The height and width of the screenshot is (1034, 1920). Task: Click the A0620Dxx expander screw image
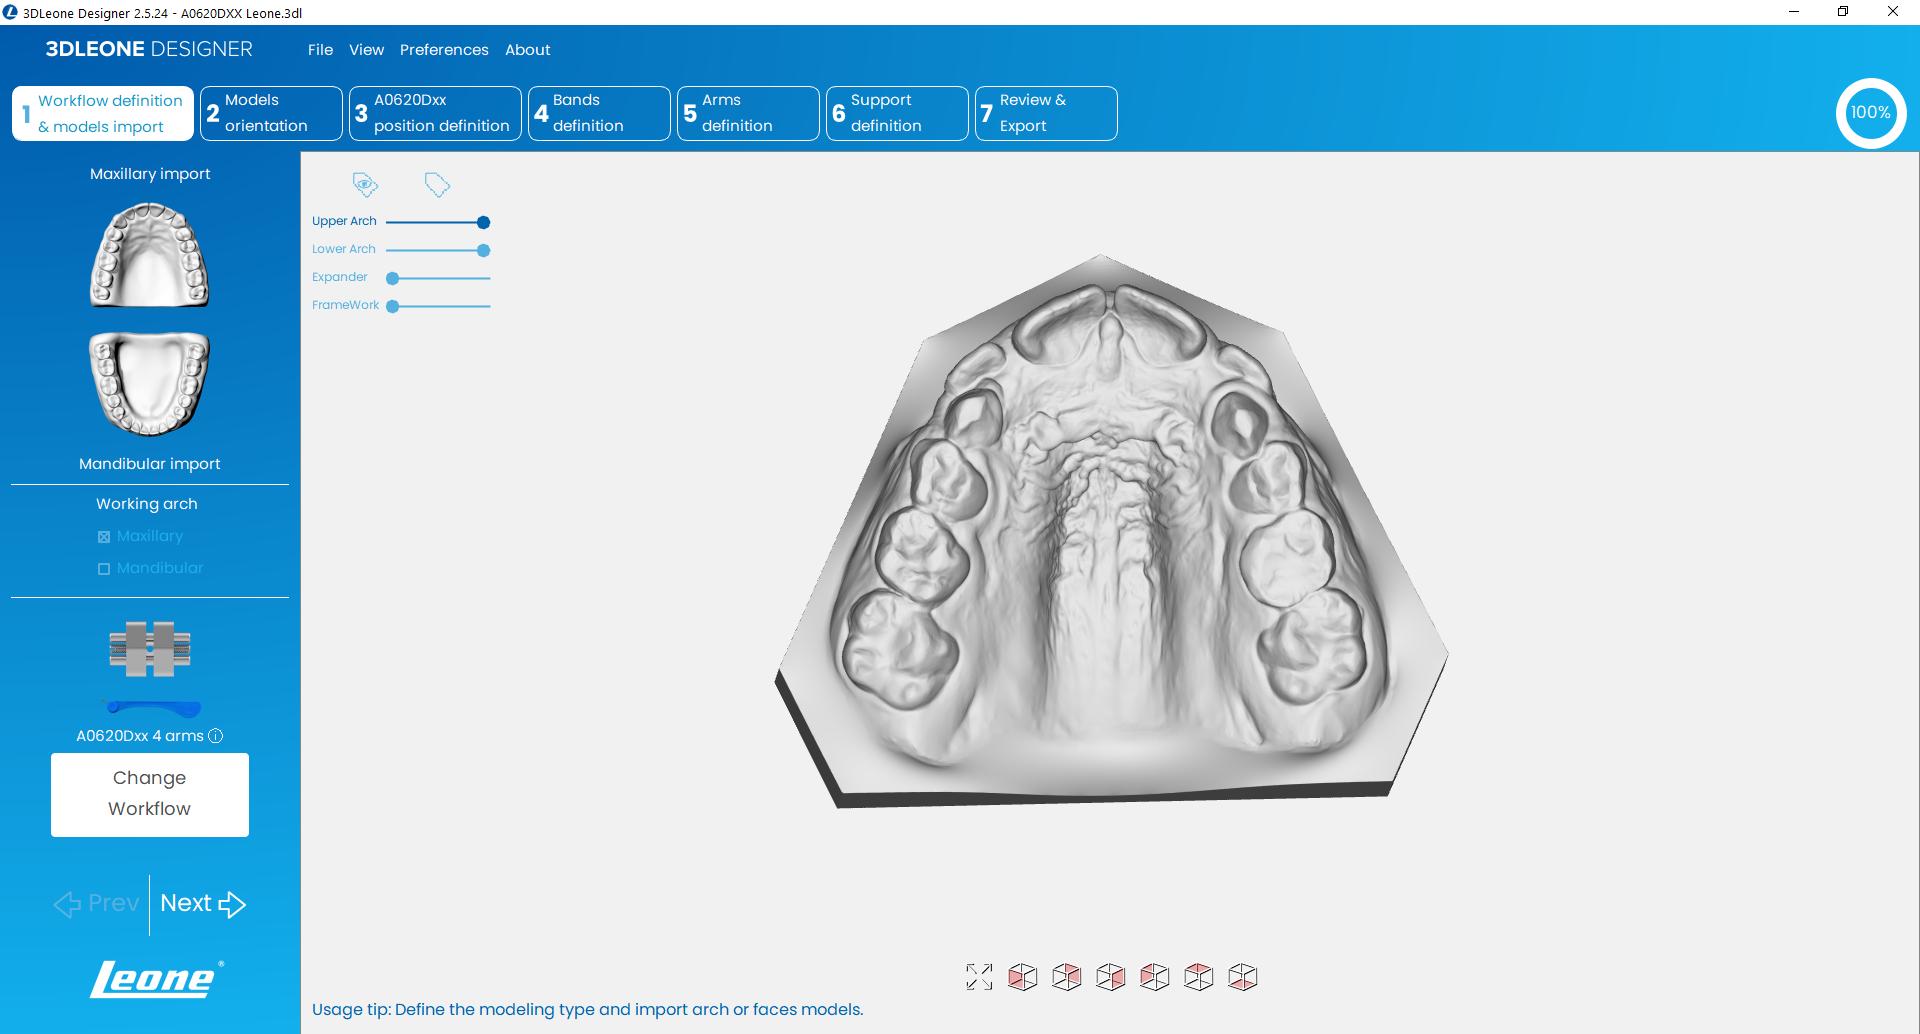[x=150, y=649]
